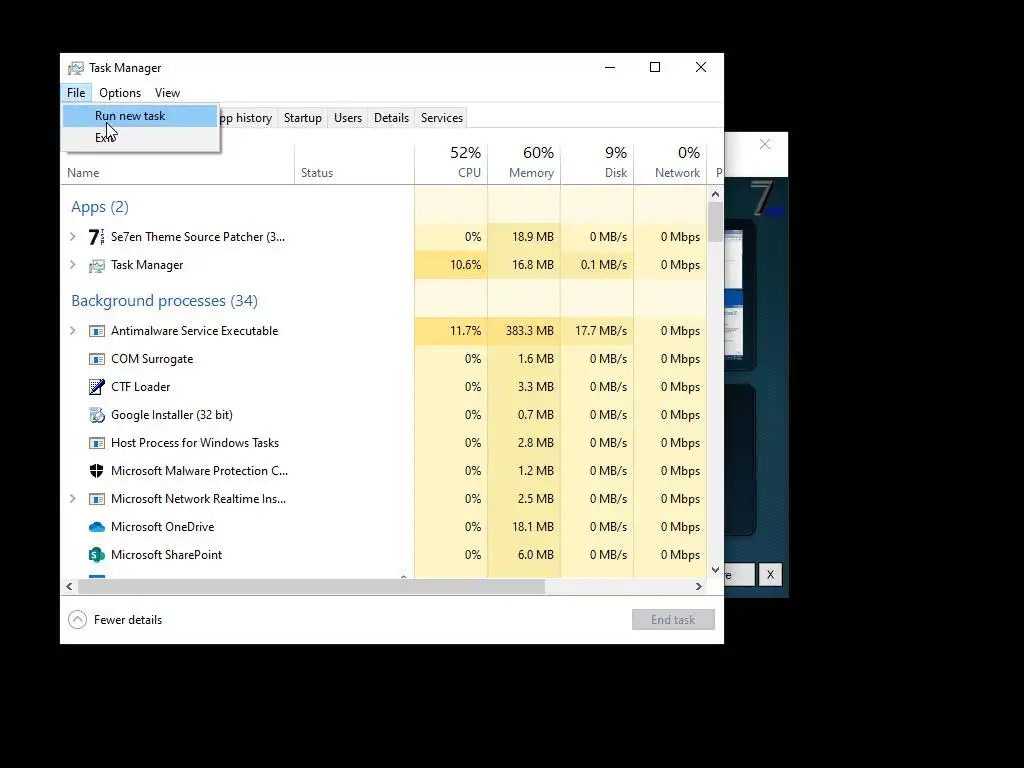
Task: Click the horizontal scrollbar thumb
Action: 312,586
